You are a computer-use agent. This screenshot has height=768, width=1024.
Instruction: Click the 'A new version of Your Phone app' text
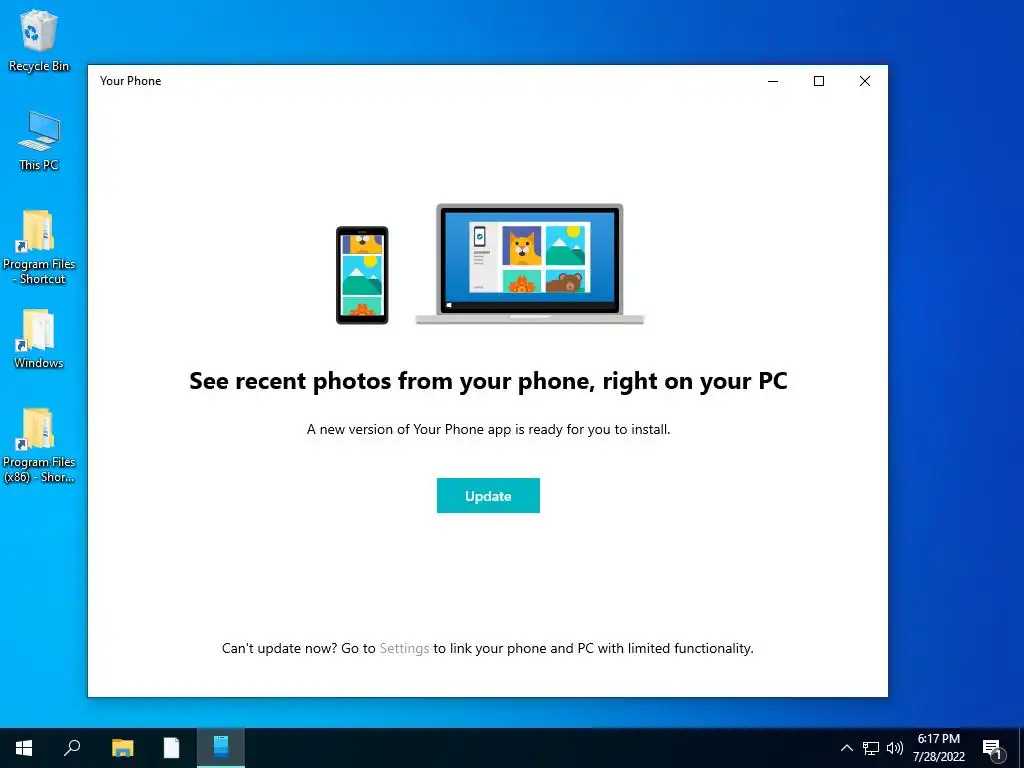pyautogui.click(x=488, y=429)
